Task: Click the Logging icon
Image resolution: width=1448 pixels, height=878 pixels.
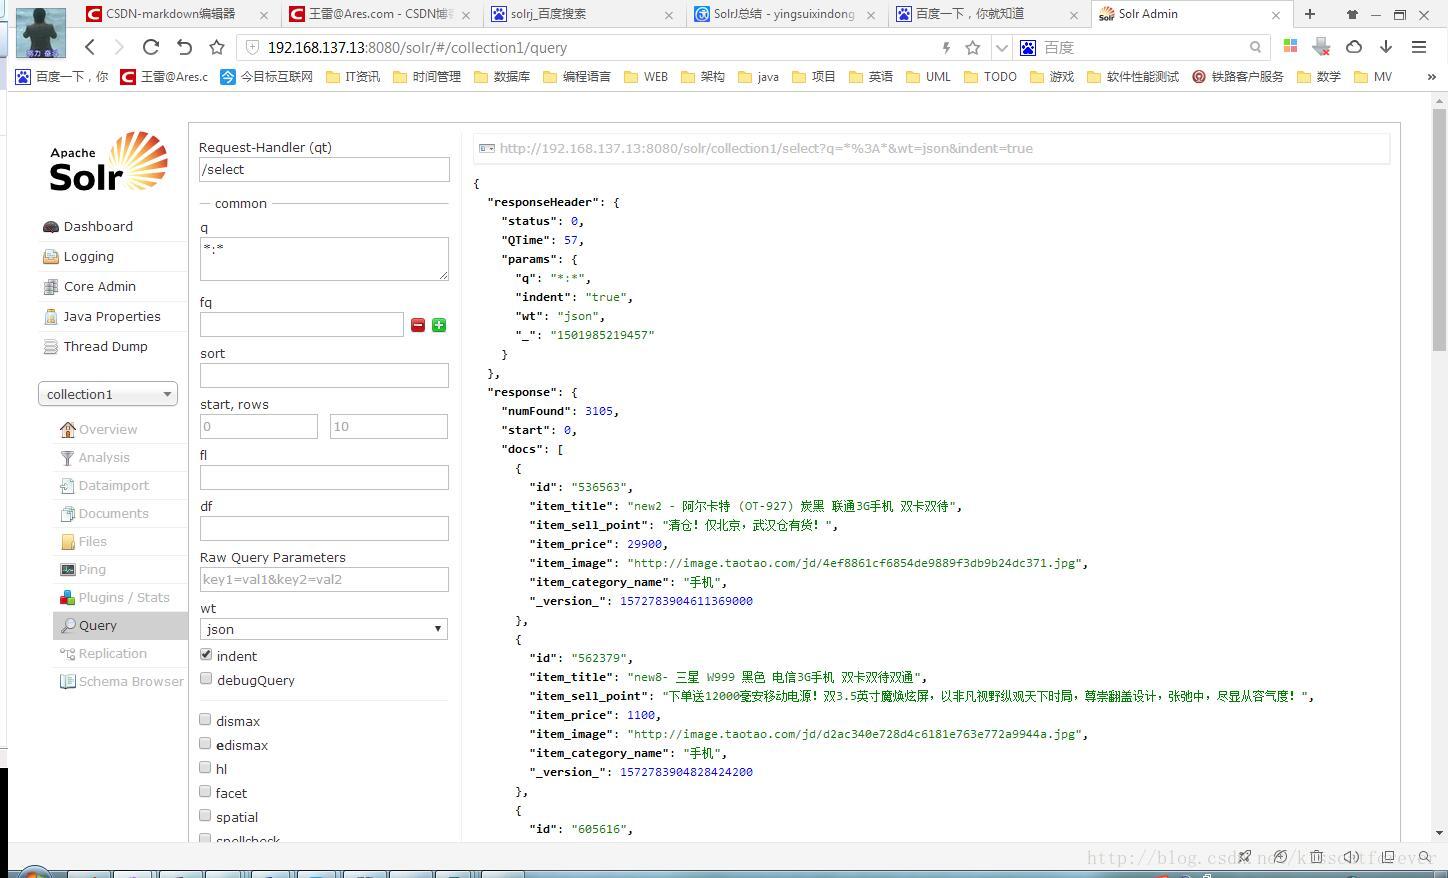Action: click(51, 257)
